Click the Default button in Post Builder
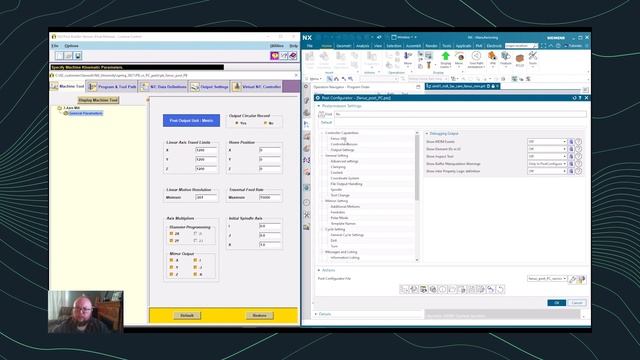640x360 pixels. tap(187, 316)
